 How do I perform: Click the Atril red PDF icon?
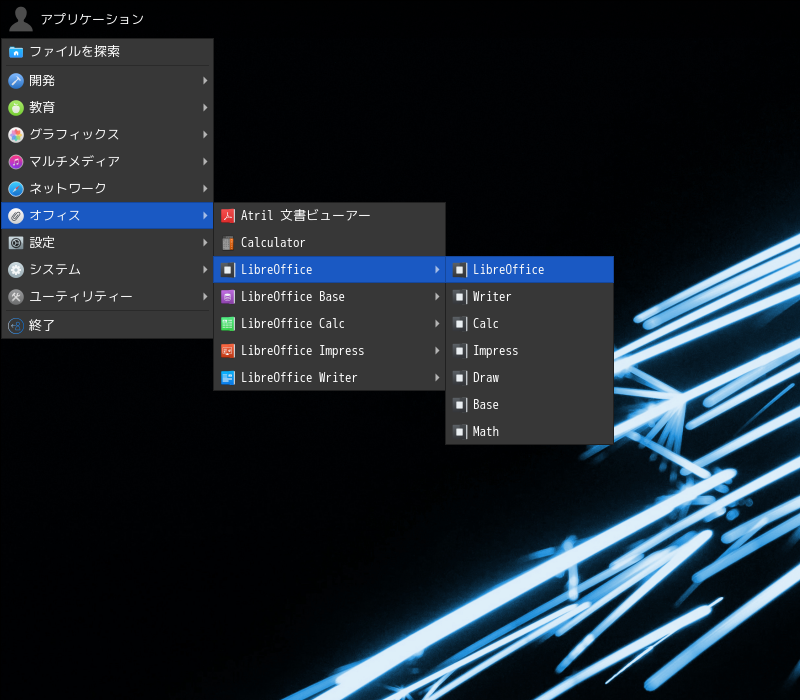(228, 216)
